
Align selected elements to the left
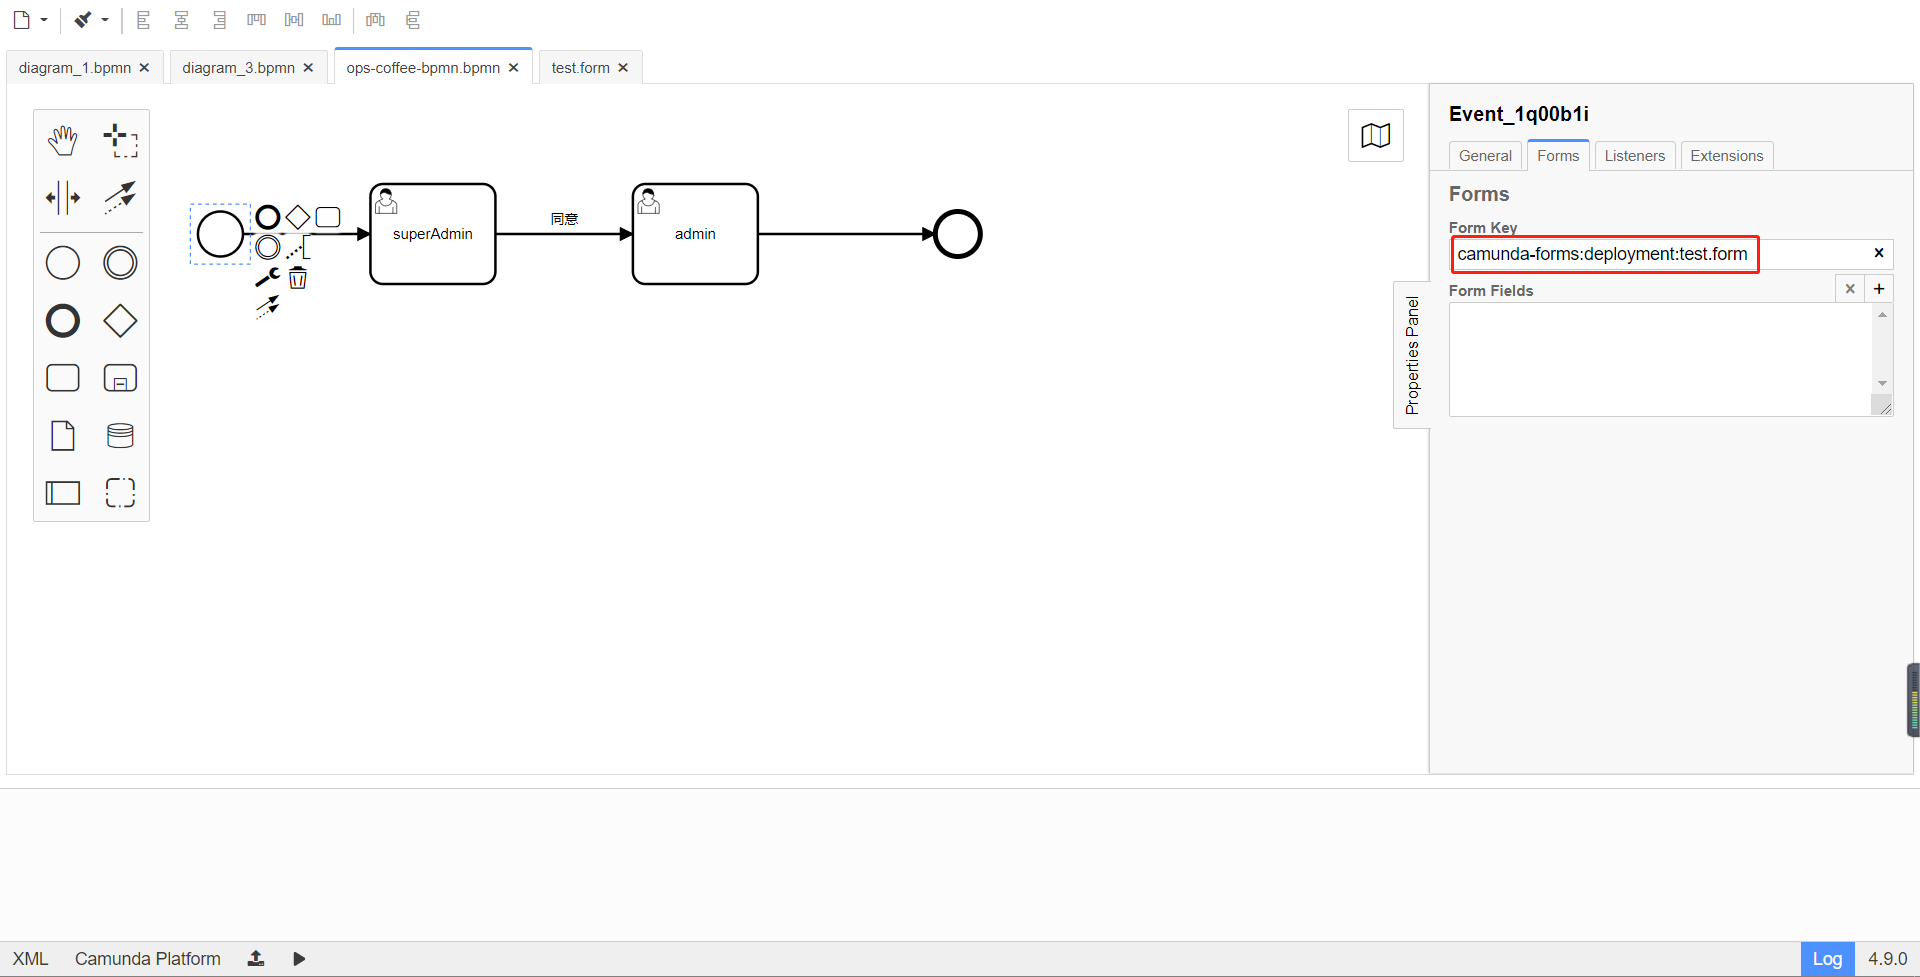143,19
